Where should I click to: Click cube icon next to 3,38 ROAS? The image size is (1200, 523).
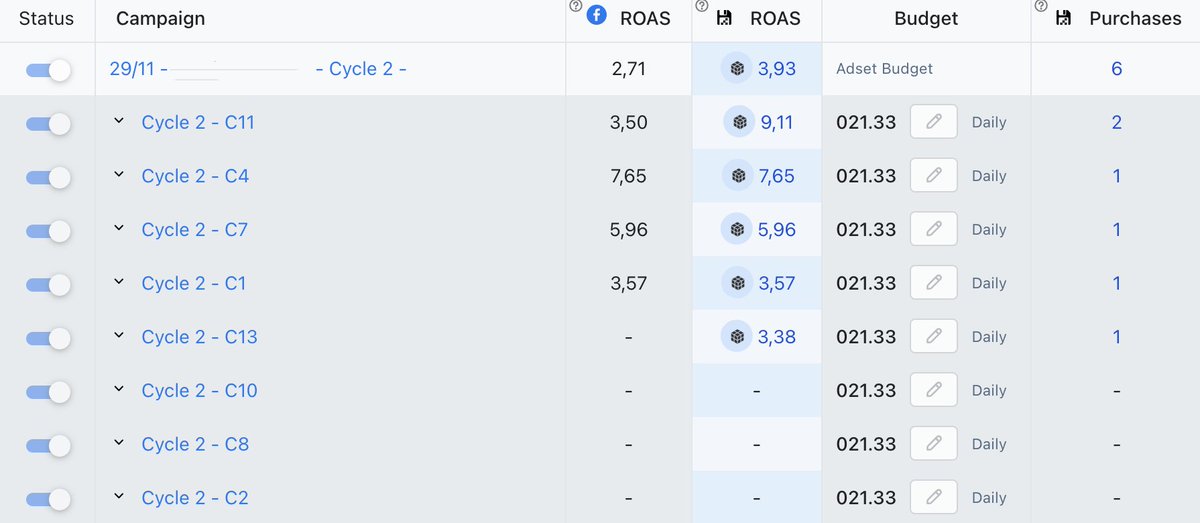pyautogui.click(x=737, y=337)
